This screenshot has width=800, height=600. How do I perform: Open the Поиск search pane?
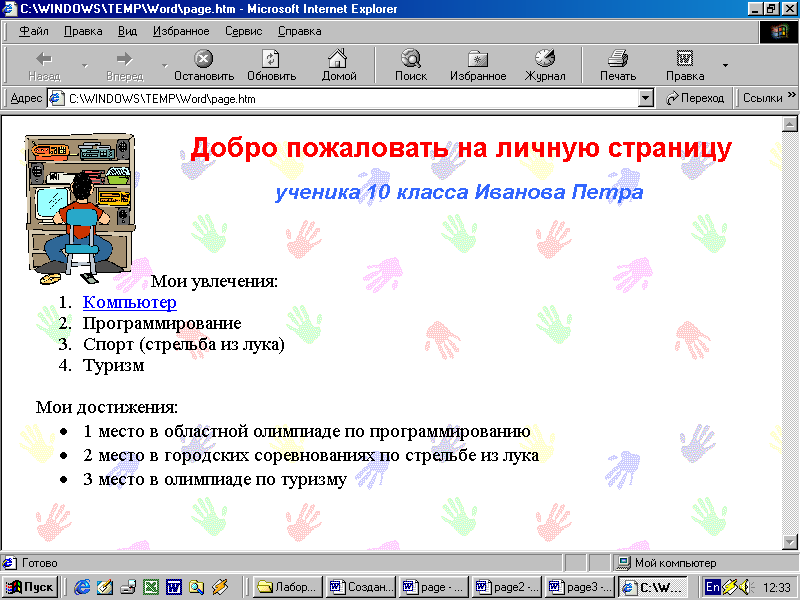coord(411,65)
